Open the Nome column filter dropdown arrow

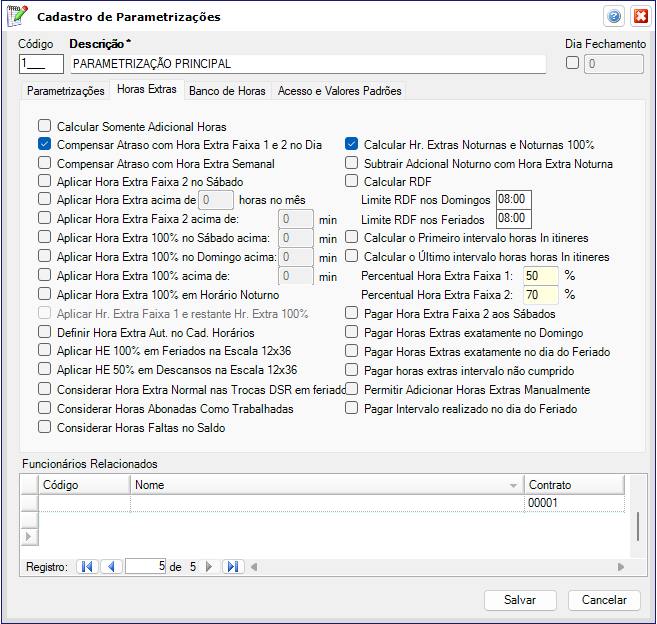(x=514, y=485)
